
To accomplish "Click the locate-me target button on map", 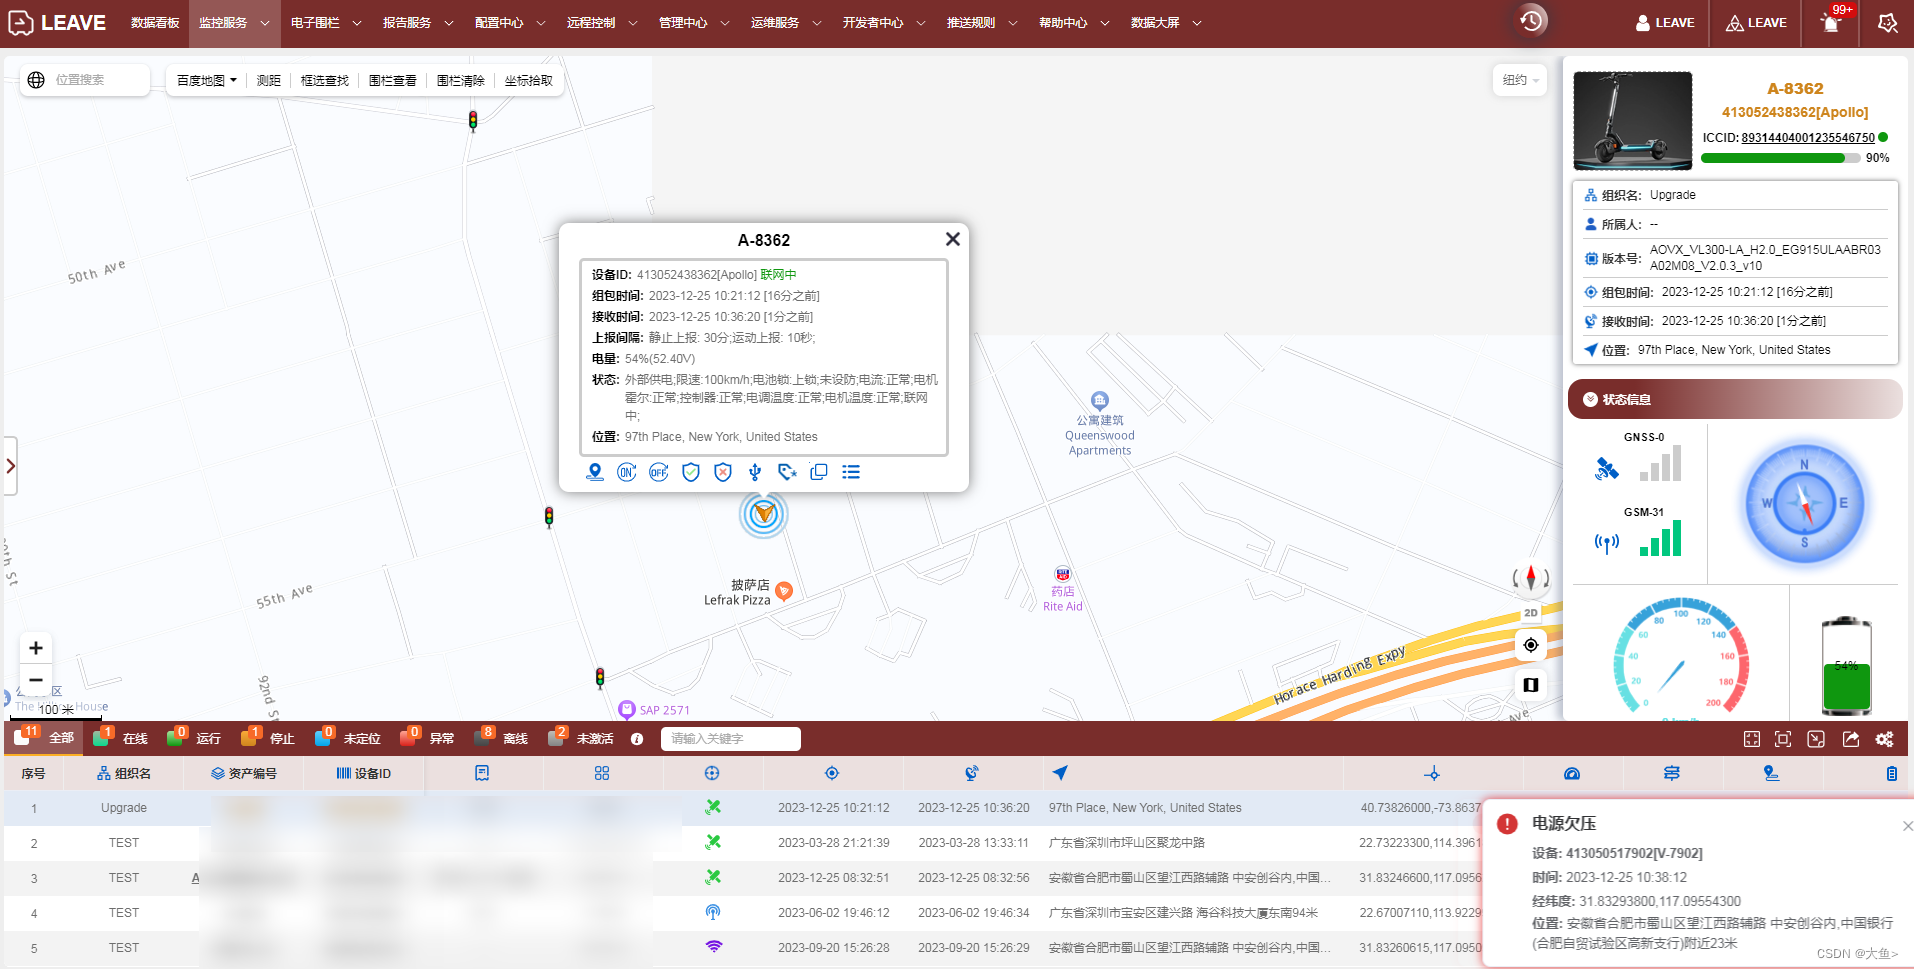I will point(1531,645).
